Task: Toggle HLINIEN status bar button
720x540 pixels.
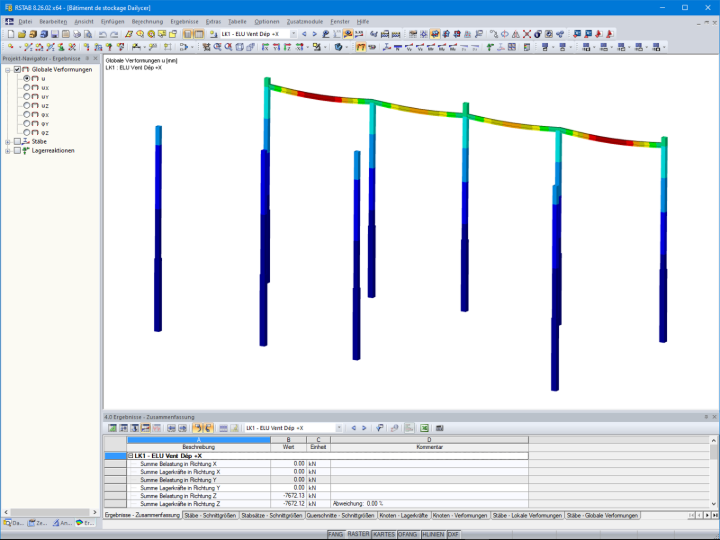Action: click(x=433, y=534)
